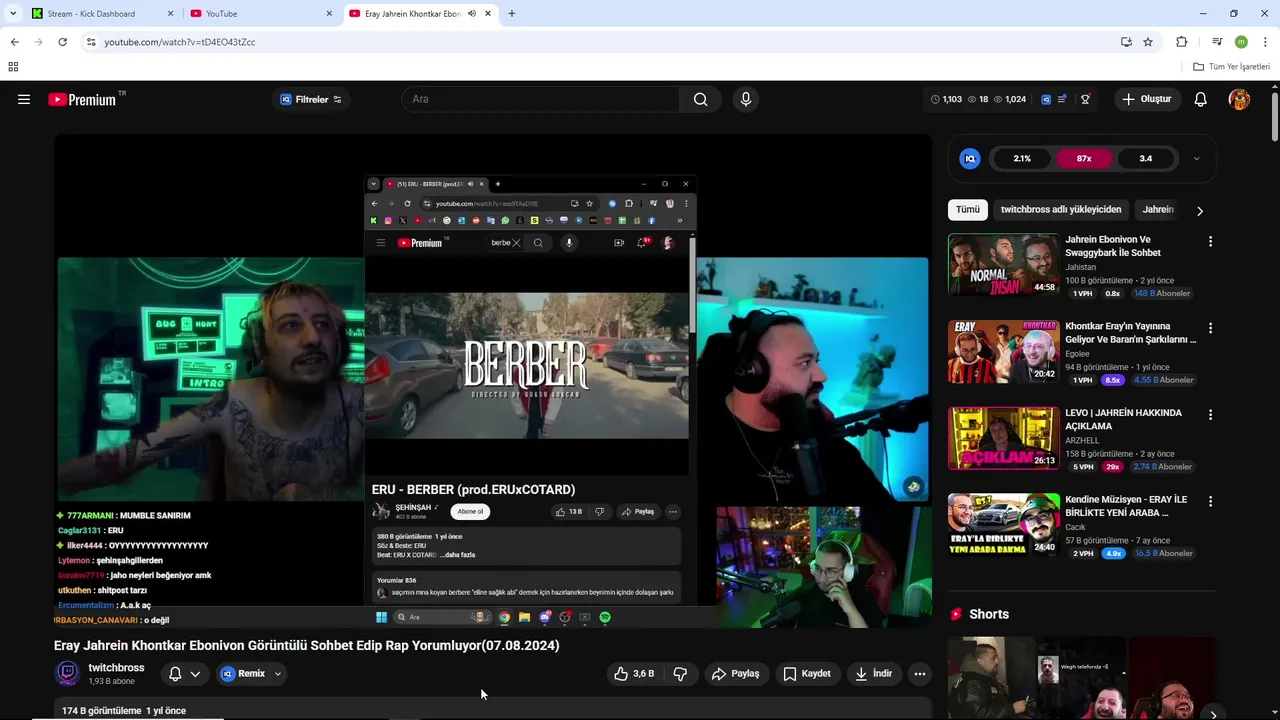Expand the vidIQ score panel chevron
Viewport: 1280px width, 720px height.
[1196, 158]
